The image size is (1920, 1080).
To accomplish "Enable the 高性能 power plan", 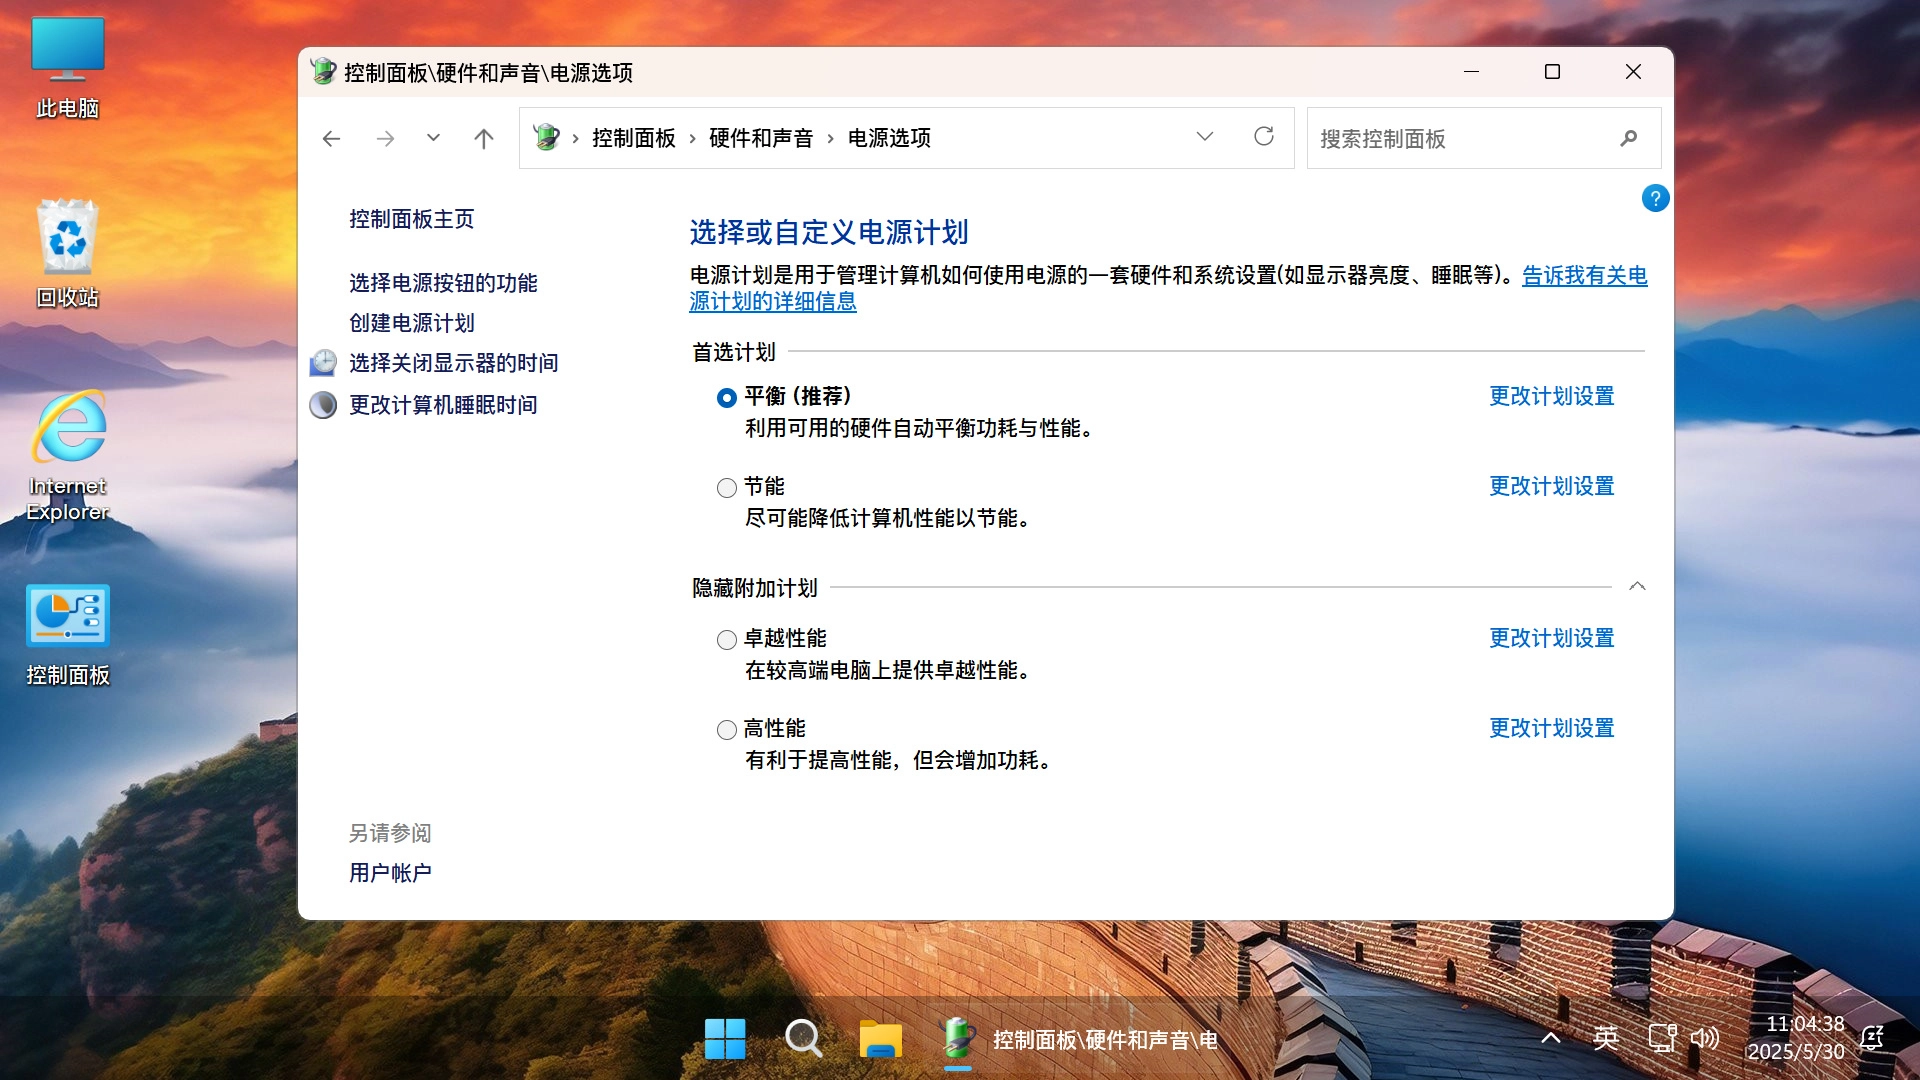I will pos(727,729).
